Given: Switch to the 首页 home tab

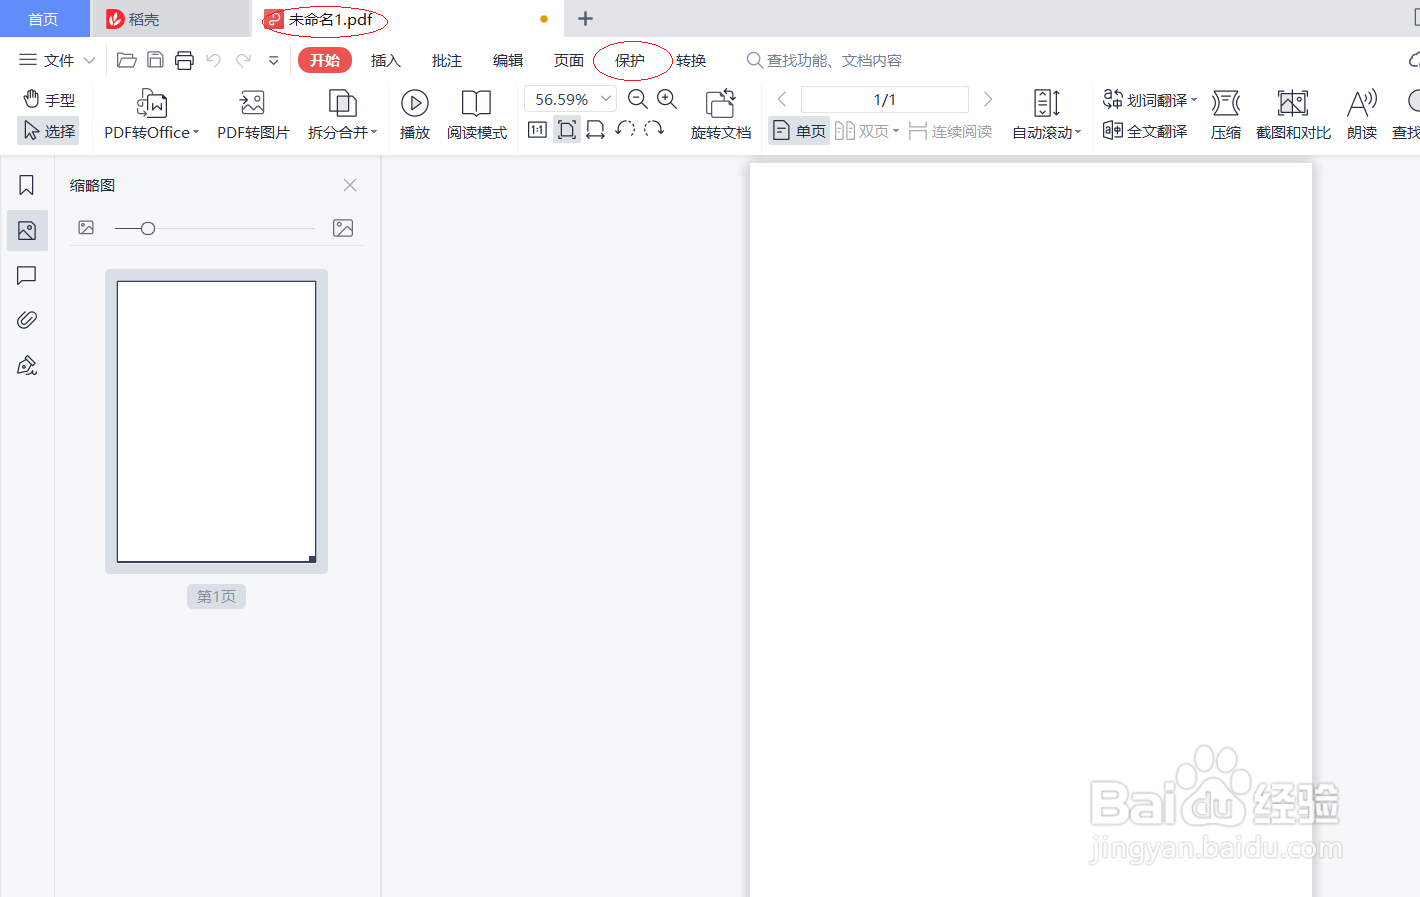Looking at the screenshot, I should (x=44, y=19).
